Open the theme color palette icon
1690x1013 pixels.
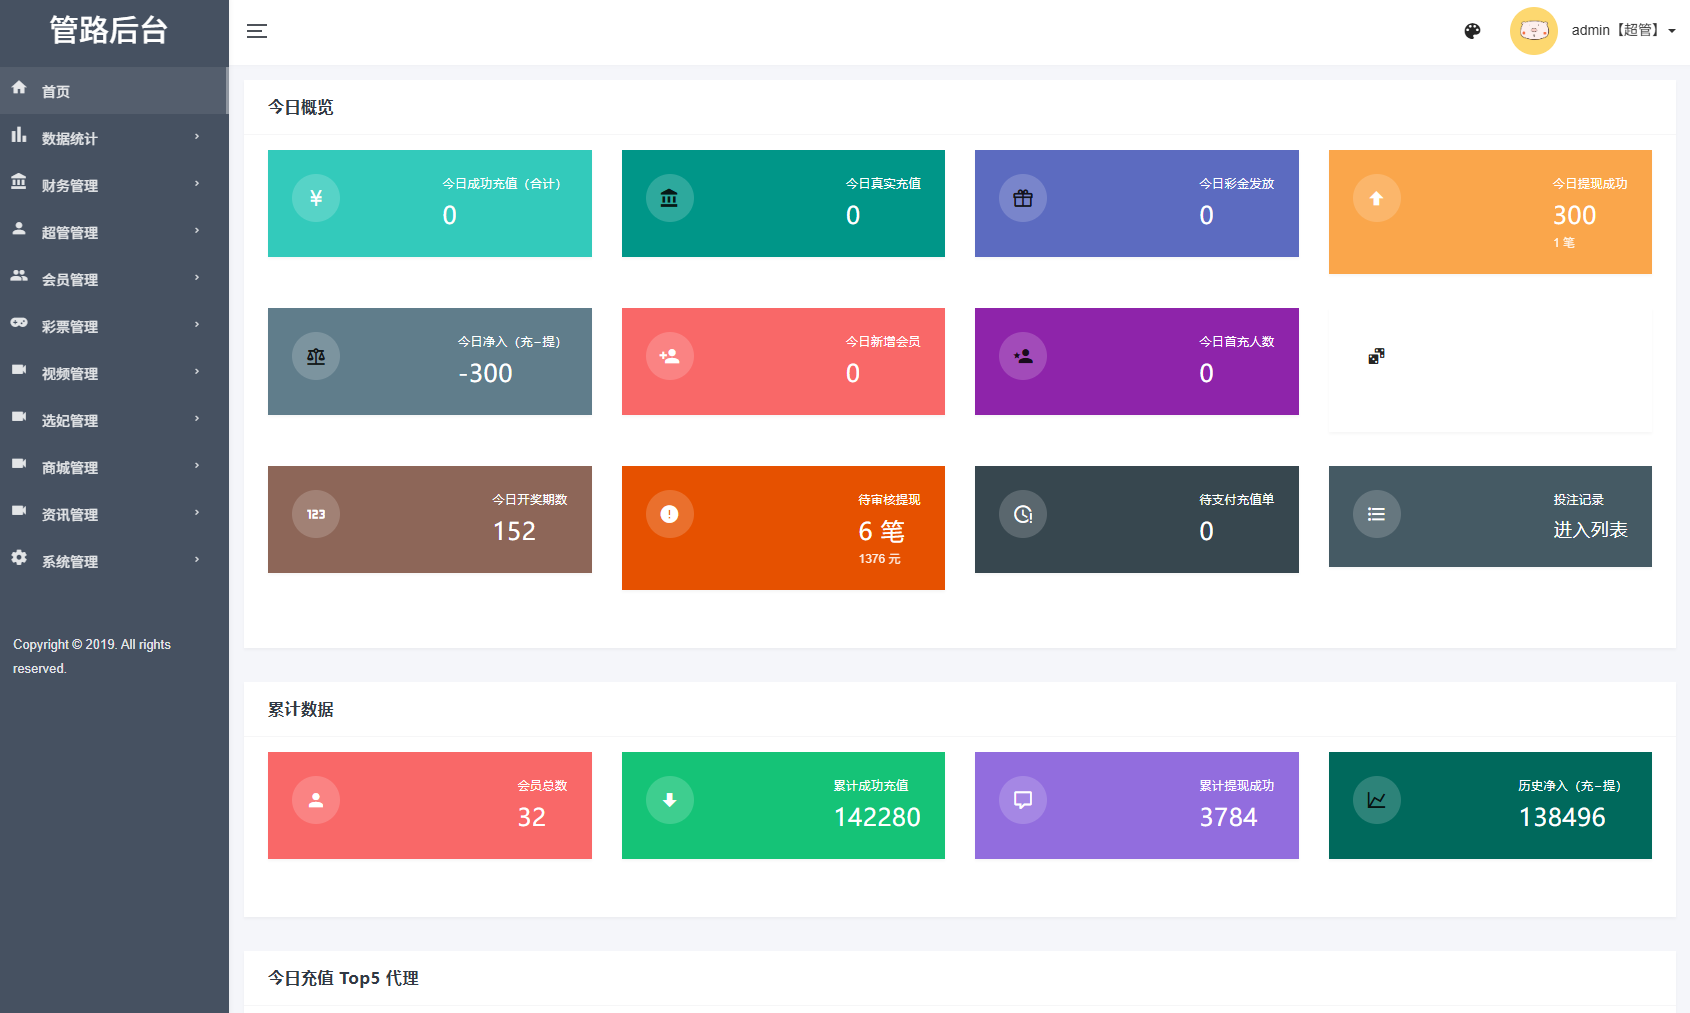1472,31
